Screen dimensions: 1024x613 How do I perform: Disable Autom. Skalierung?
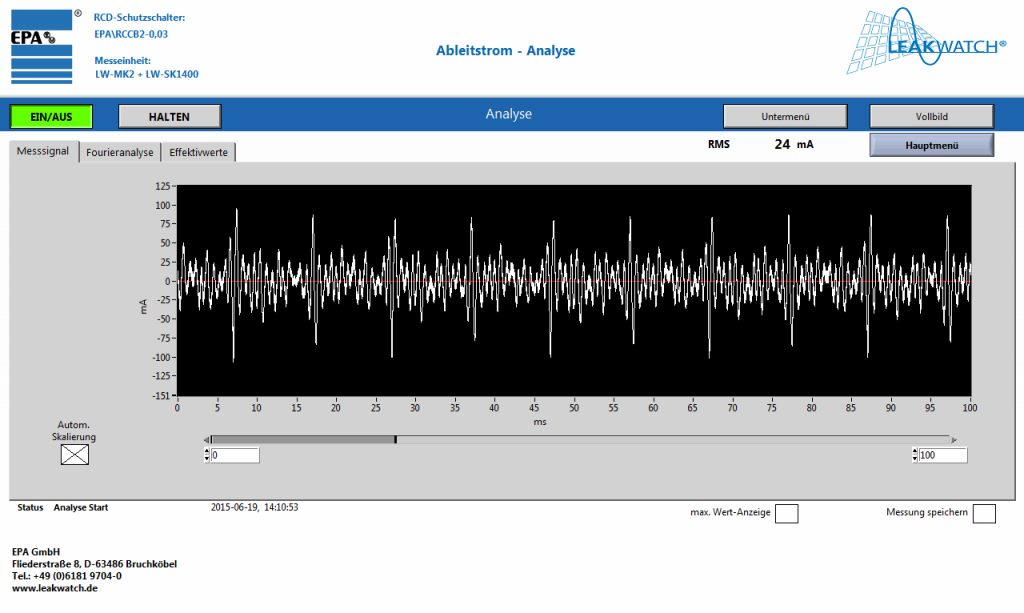74,454
